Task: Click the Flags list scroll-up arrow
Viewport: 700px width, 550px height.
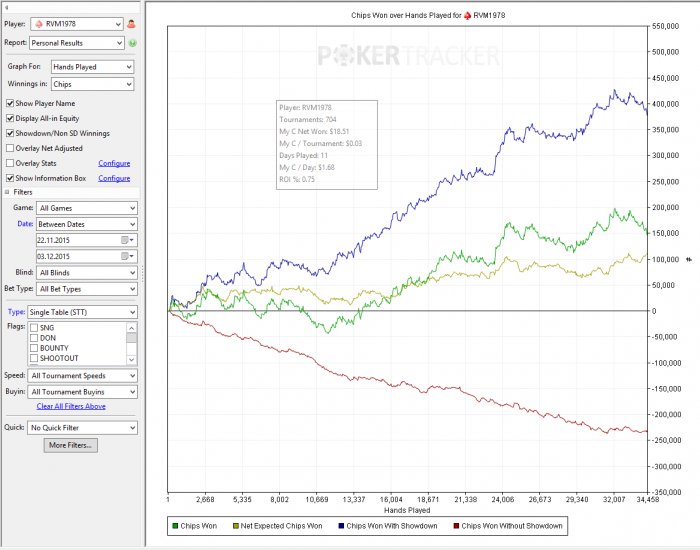Action: [132, 327]
